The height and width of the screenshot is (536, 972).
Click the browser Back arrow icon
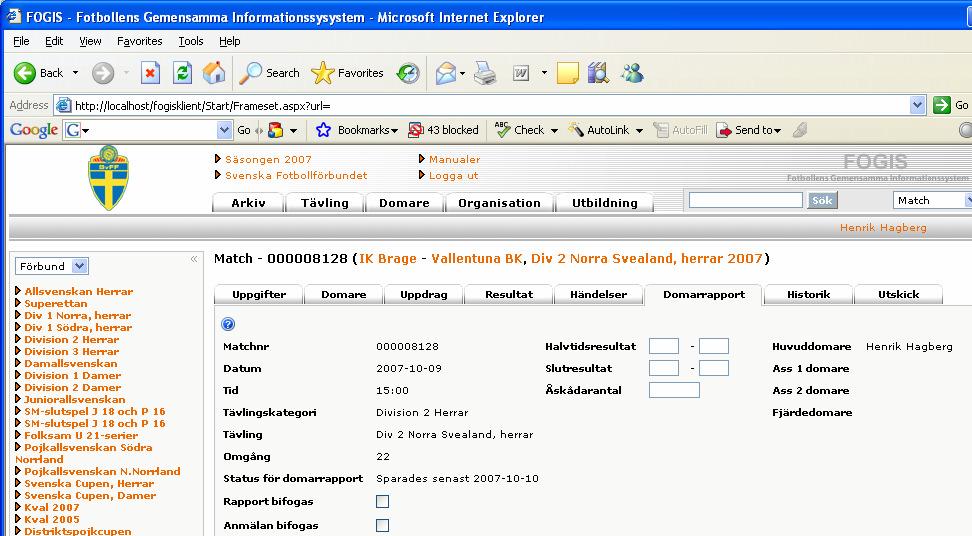[x=25, y=73]
